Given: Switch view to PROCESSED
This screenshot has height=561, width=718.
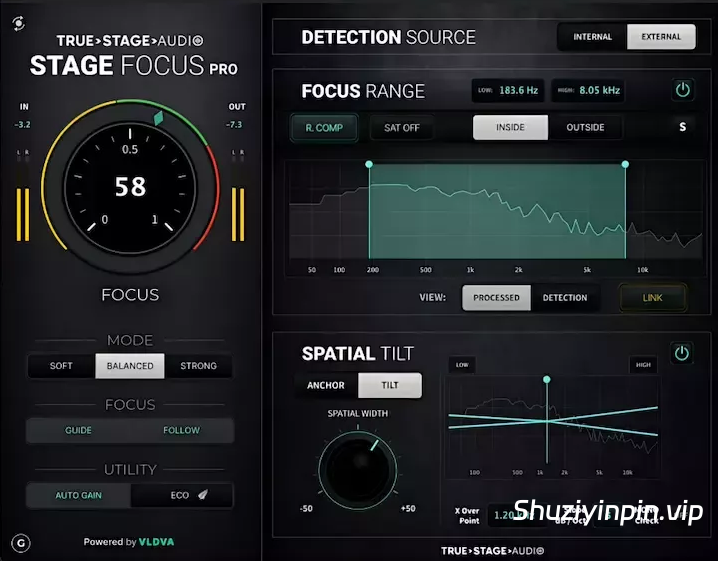Looking at the screenshot, I should tap(496, 298).
